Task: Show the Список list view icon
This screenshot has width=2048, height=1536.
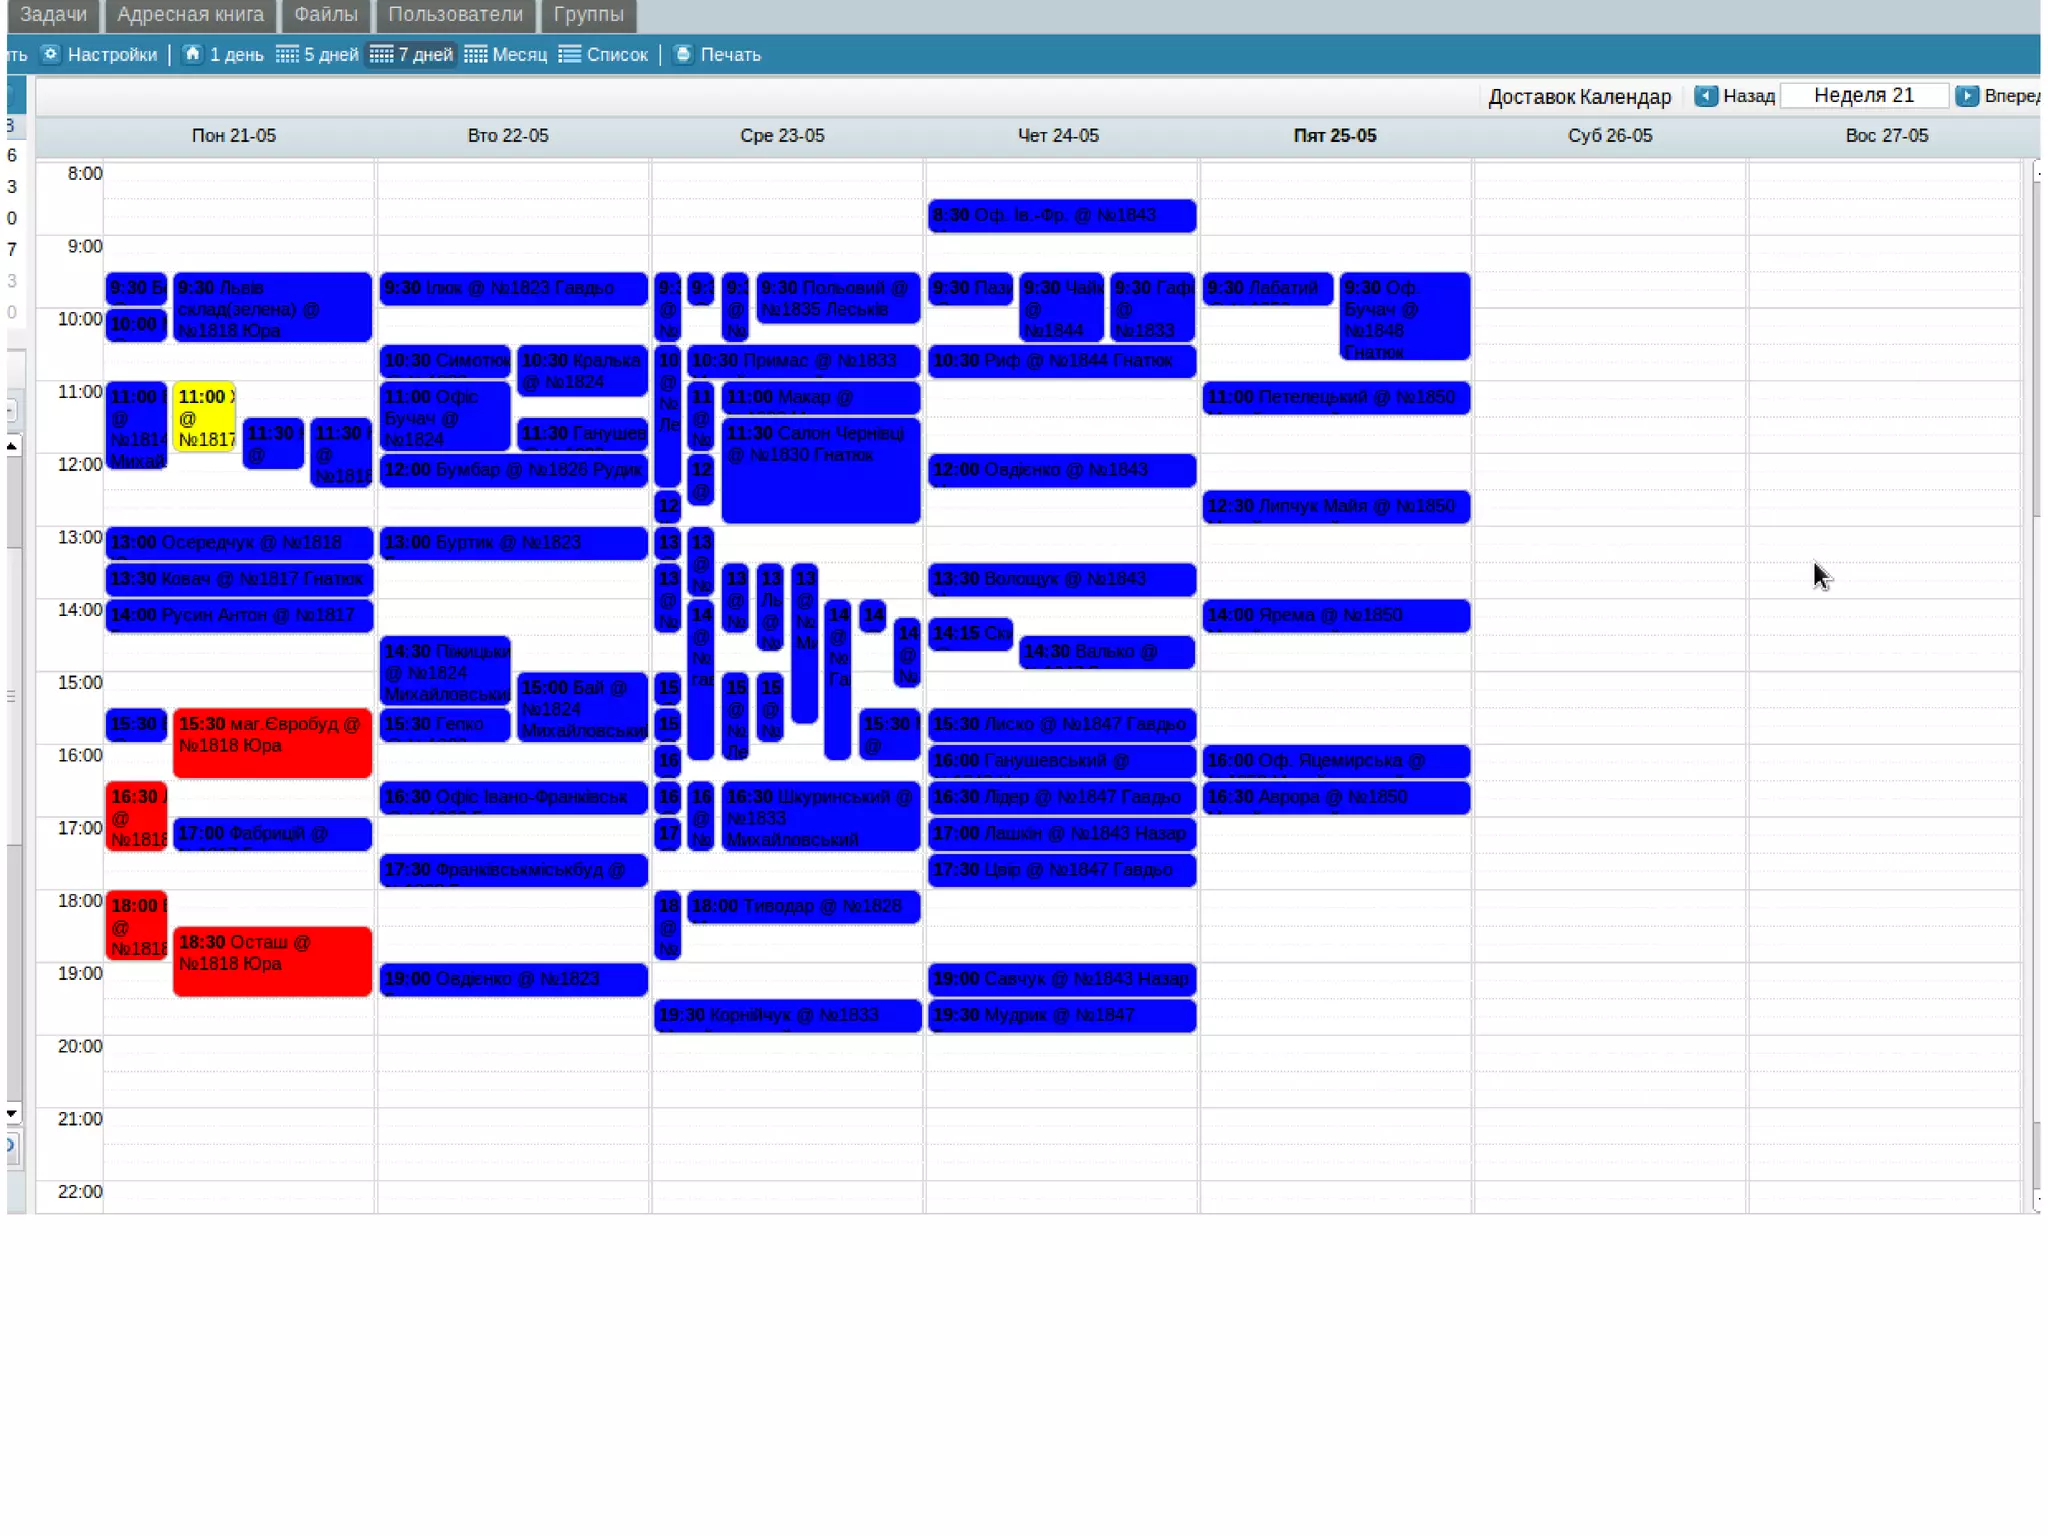Action: [570, 54]
